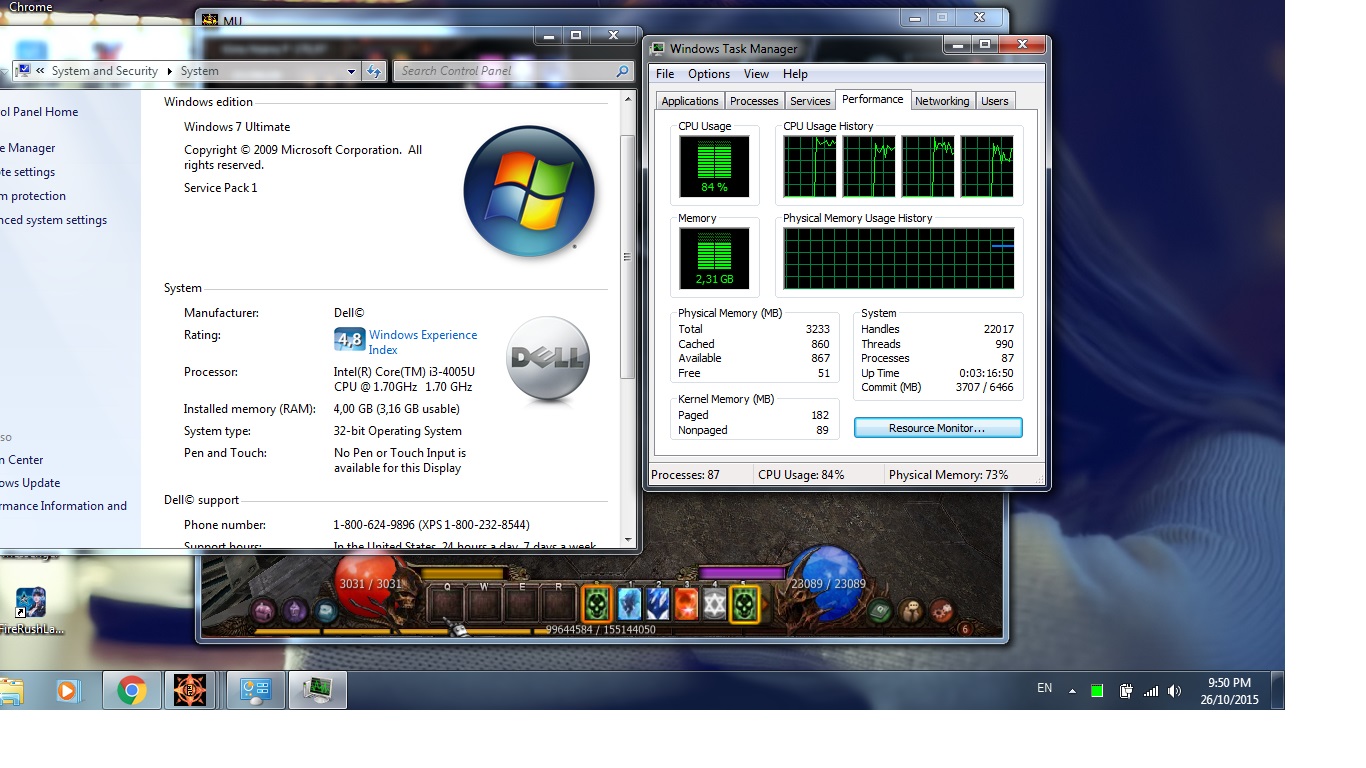Open the File menu in Task Manager

[x=665, y=74]
